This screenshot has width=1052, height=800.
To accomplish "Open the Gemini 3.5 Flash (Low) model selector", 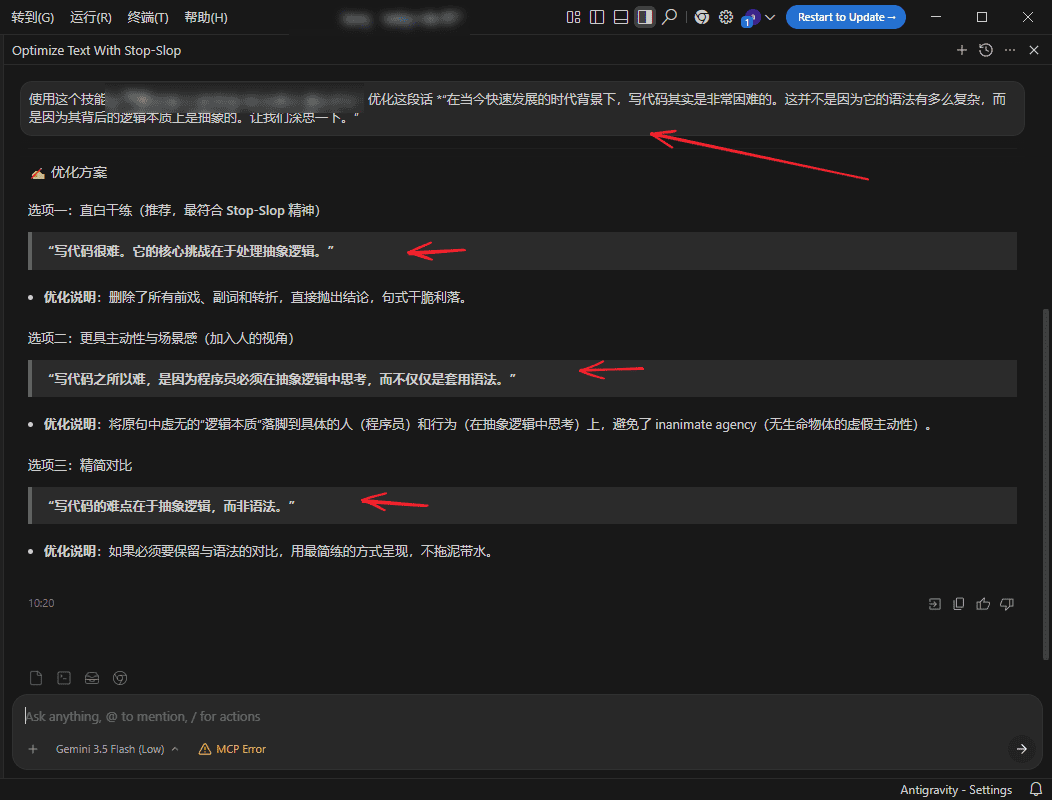I will point(117,749).
